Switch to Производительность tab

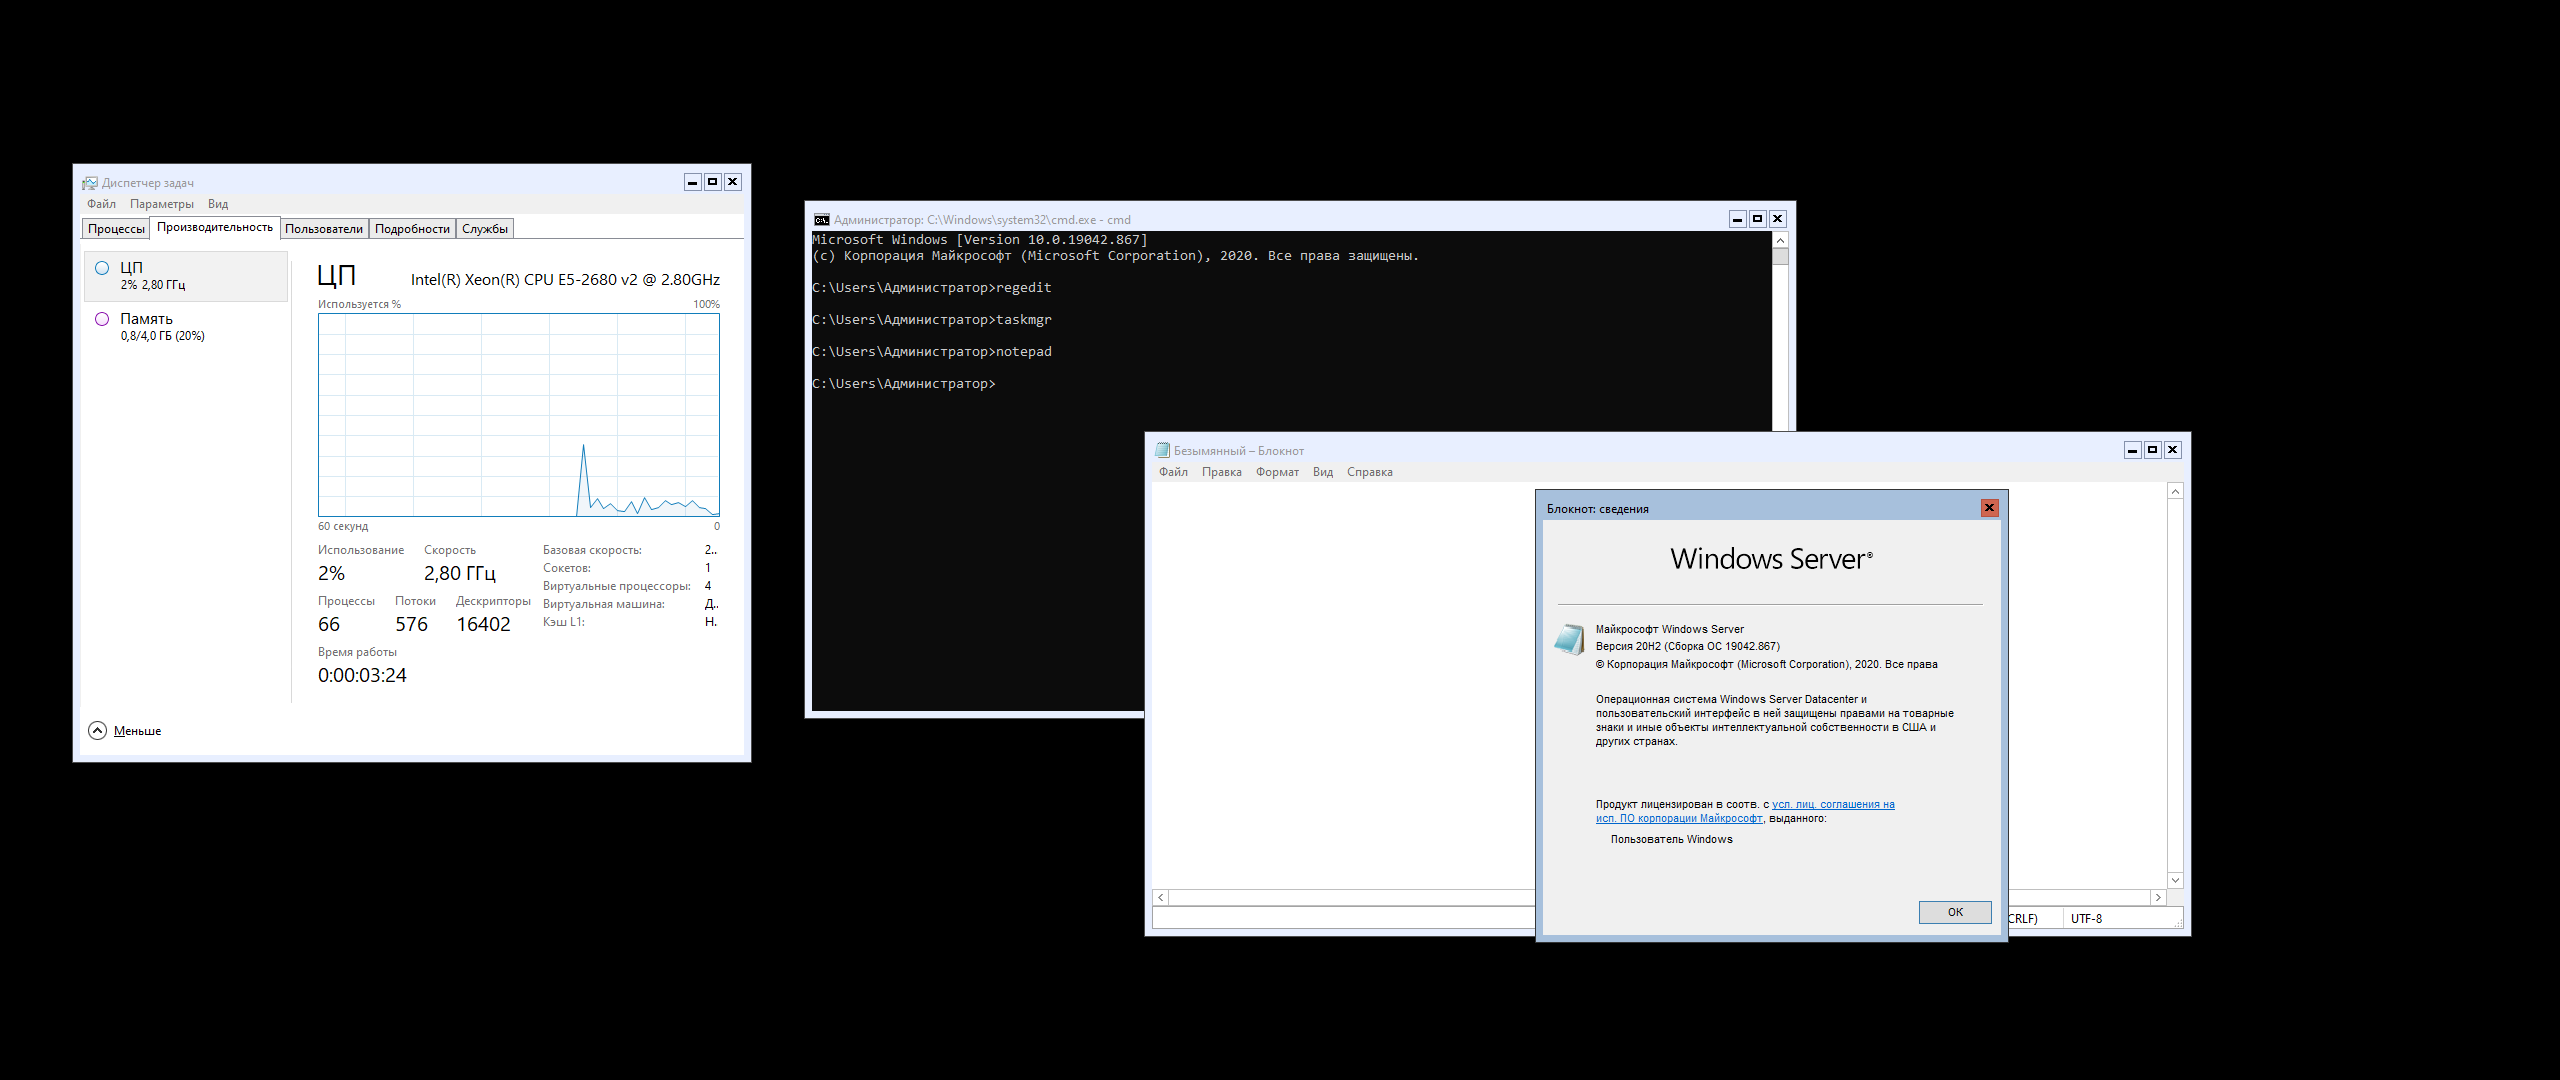click(x=215, y=227)
